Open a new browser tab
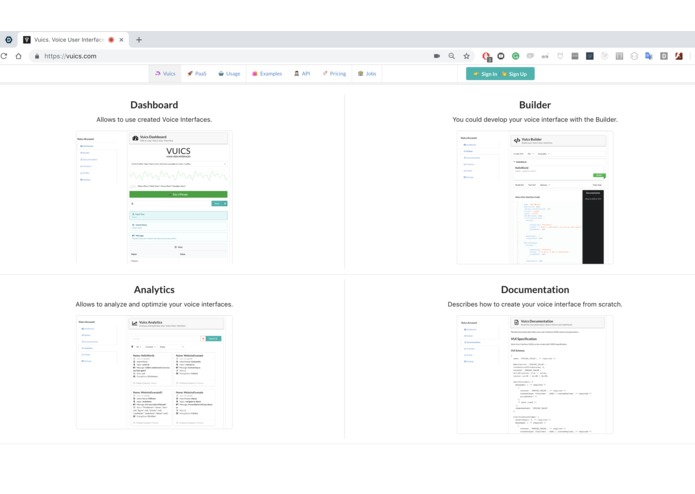Screen dimensions: 695x494 (x=139, y=40)
